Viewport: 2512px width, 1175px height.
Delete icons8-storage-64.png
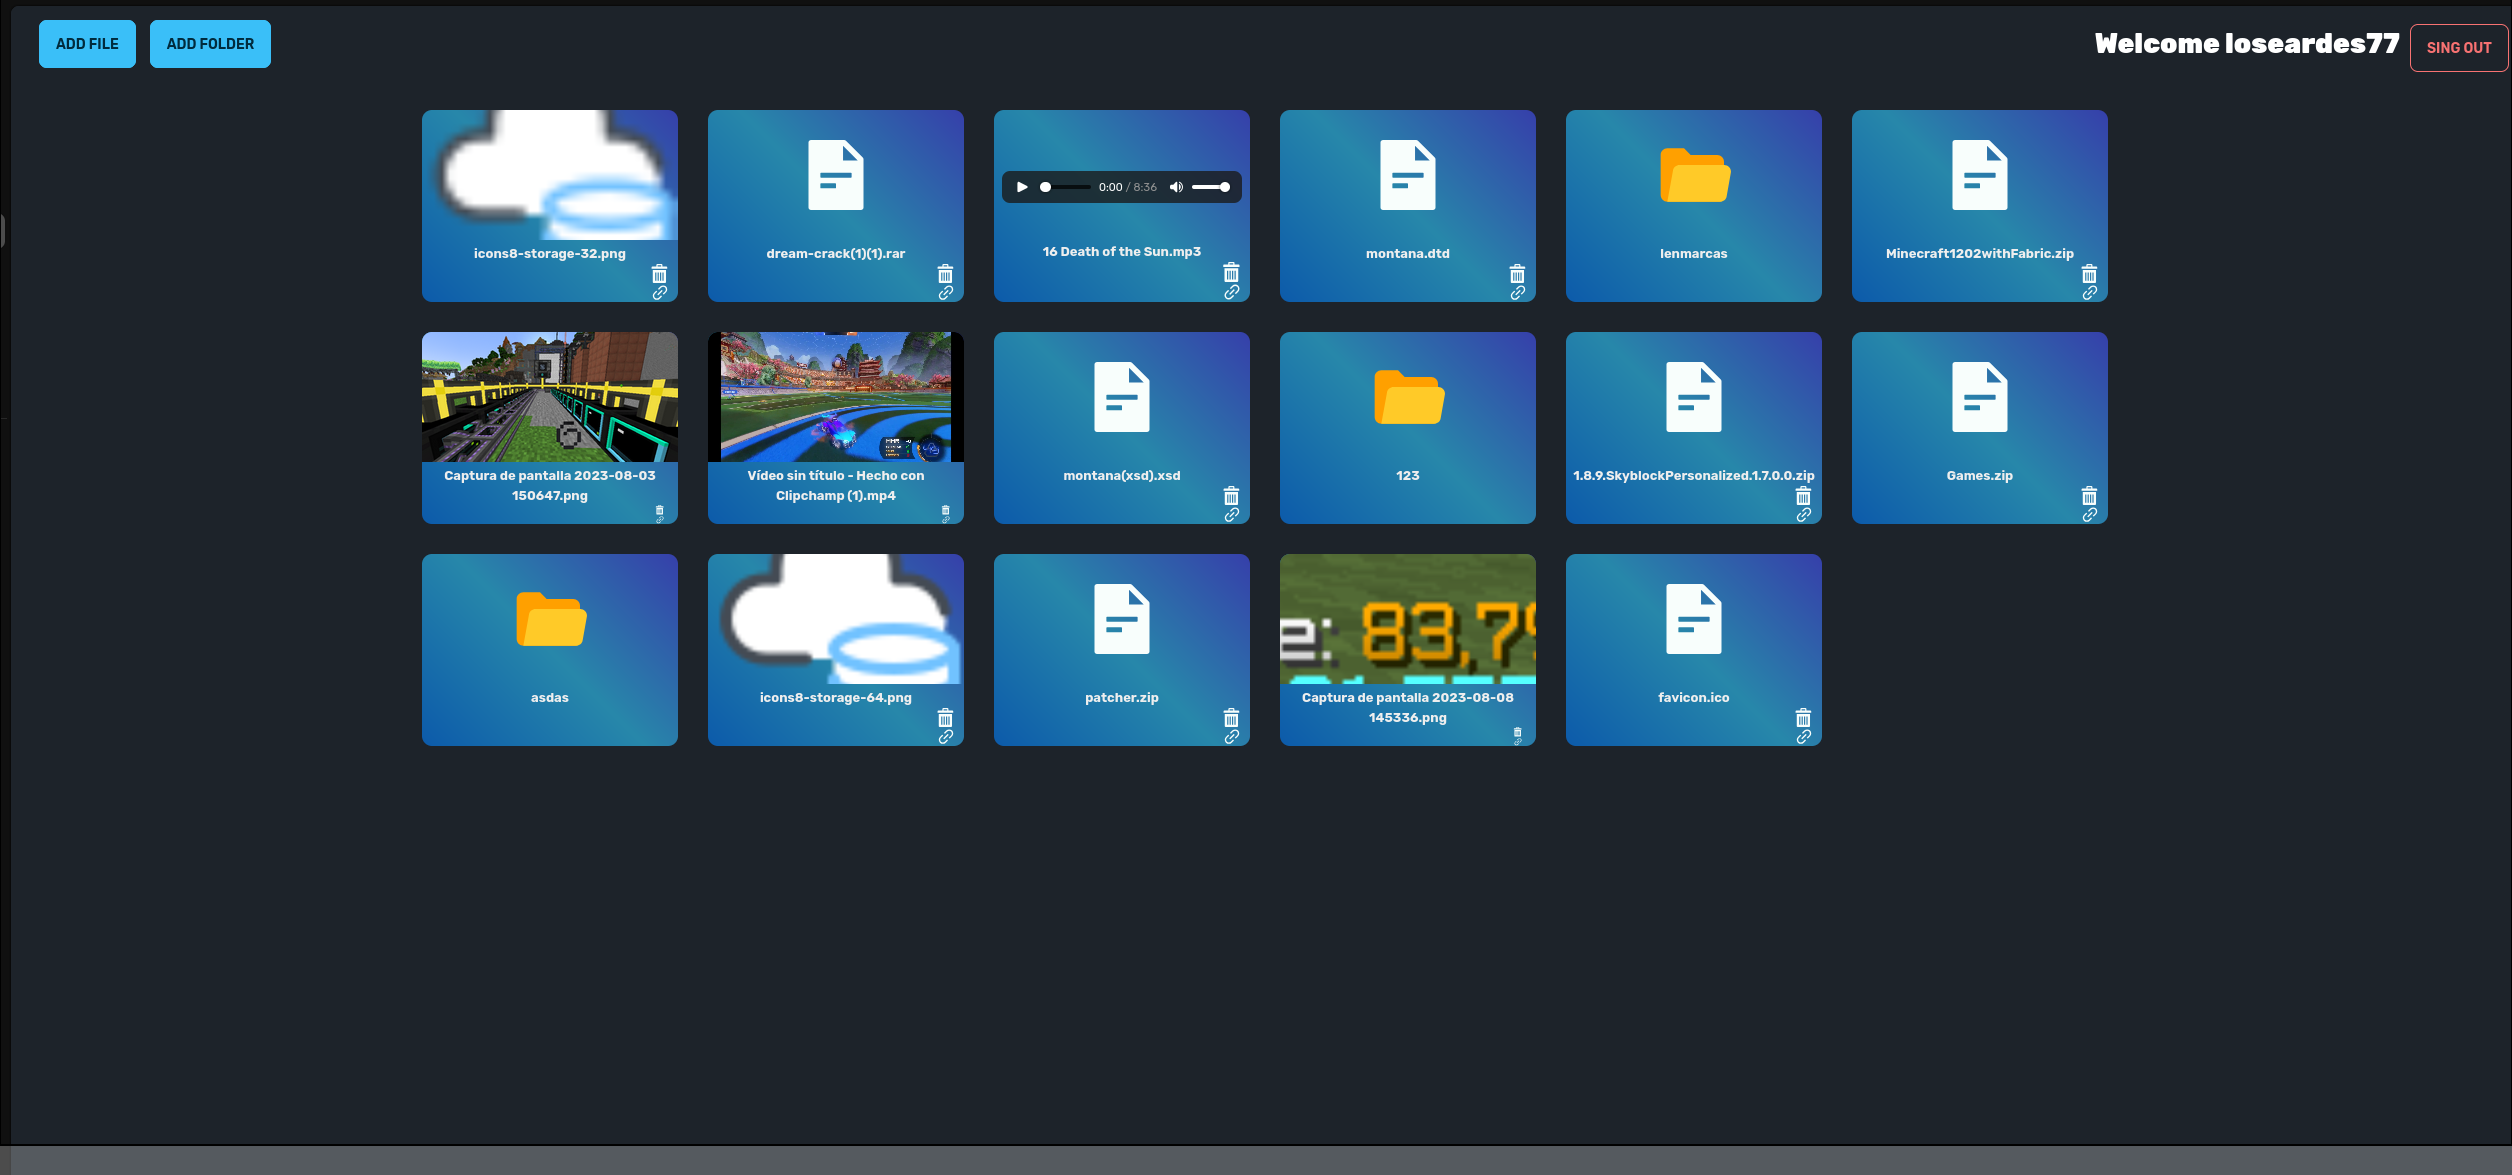click(945, 718)
